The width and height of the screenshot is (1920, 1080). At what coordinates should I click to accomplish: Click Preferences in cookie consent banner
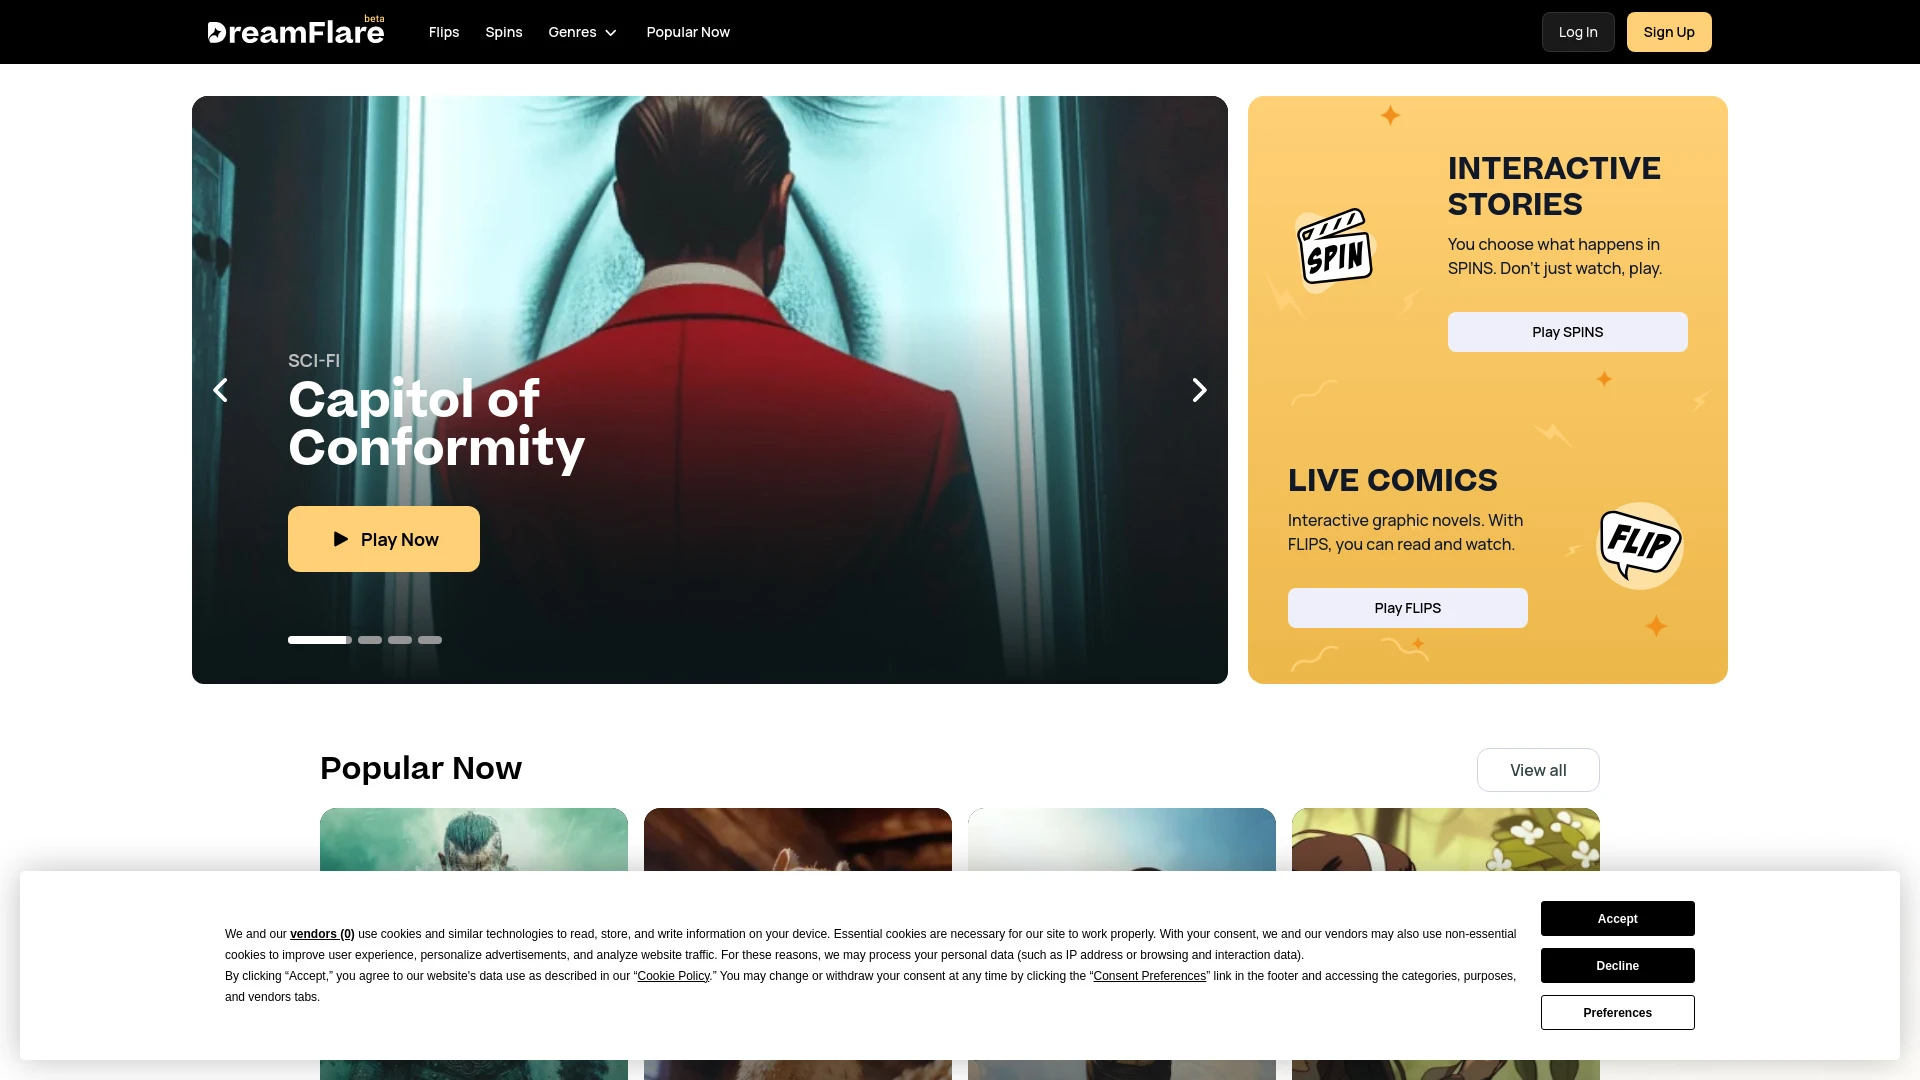[1617, 1013]
